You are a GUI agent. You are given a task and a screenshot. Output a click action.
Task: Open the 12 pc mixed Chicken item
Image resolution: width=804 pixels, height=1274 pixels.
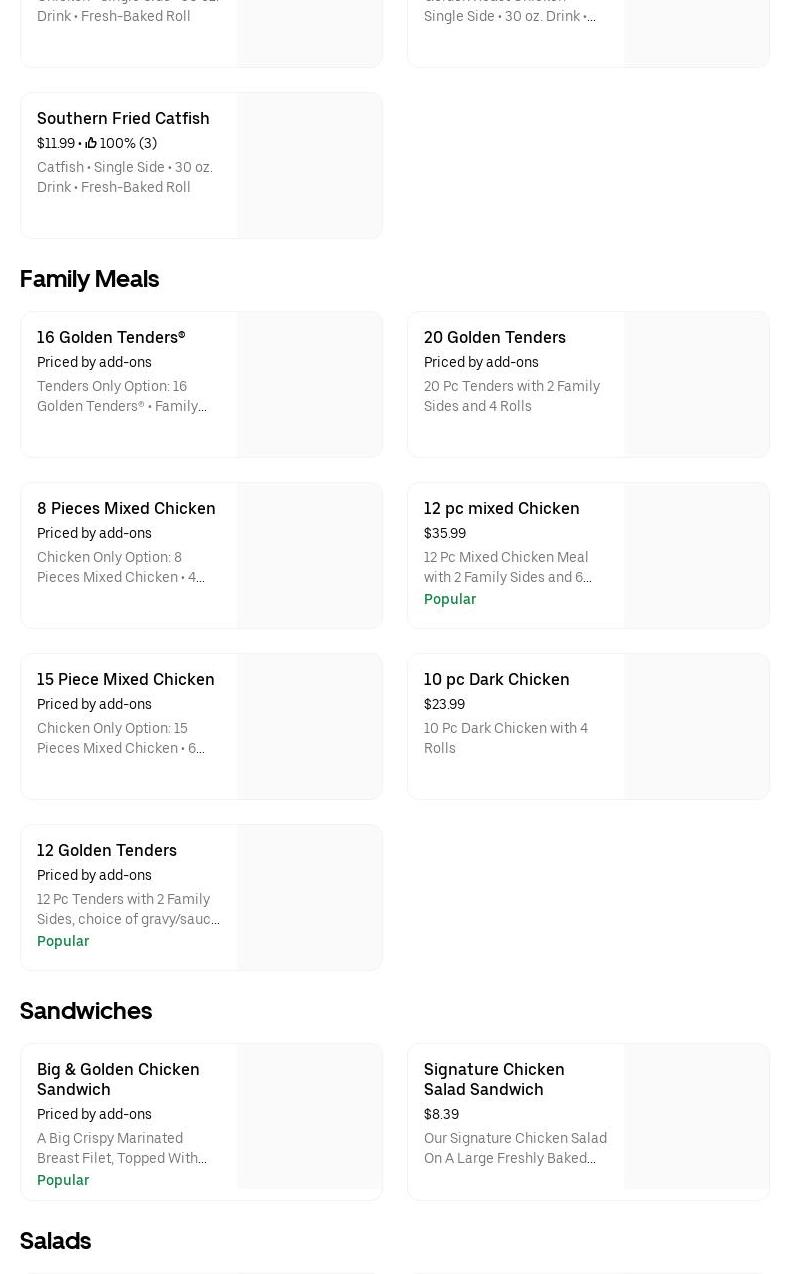coord(501,509)
